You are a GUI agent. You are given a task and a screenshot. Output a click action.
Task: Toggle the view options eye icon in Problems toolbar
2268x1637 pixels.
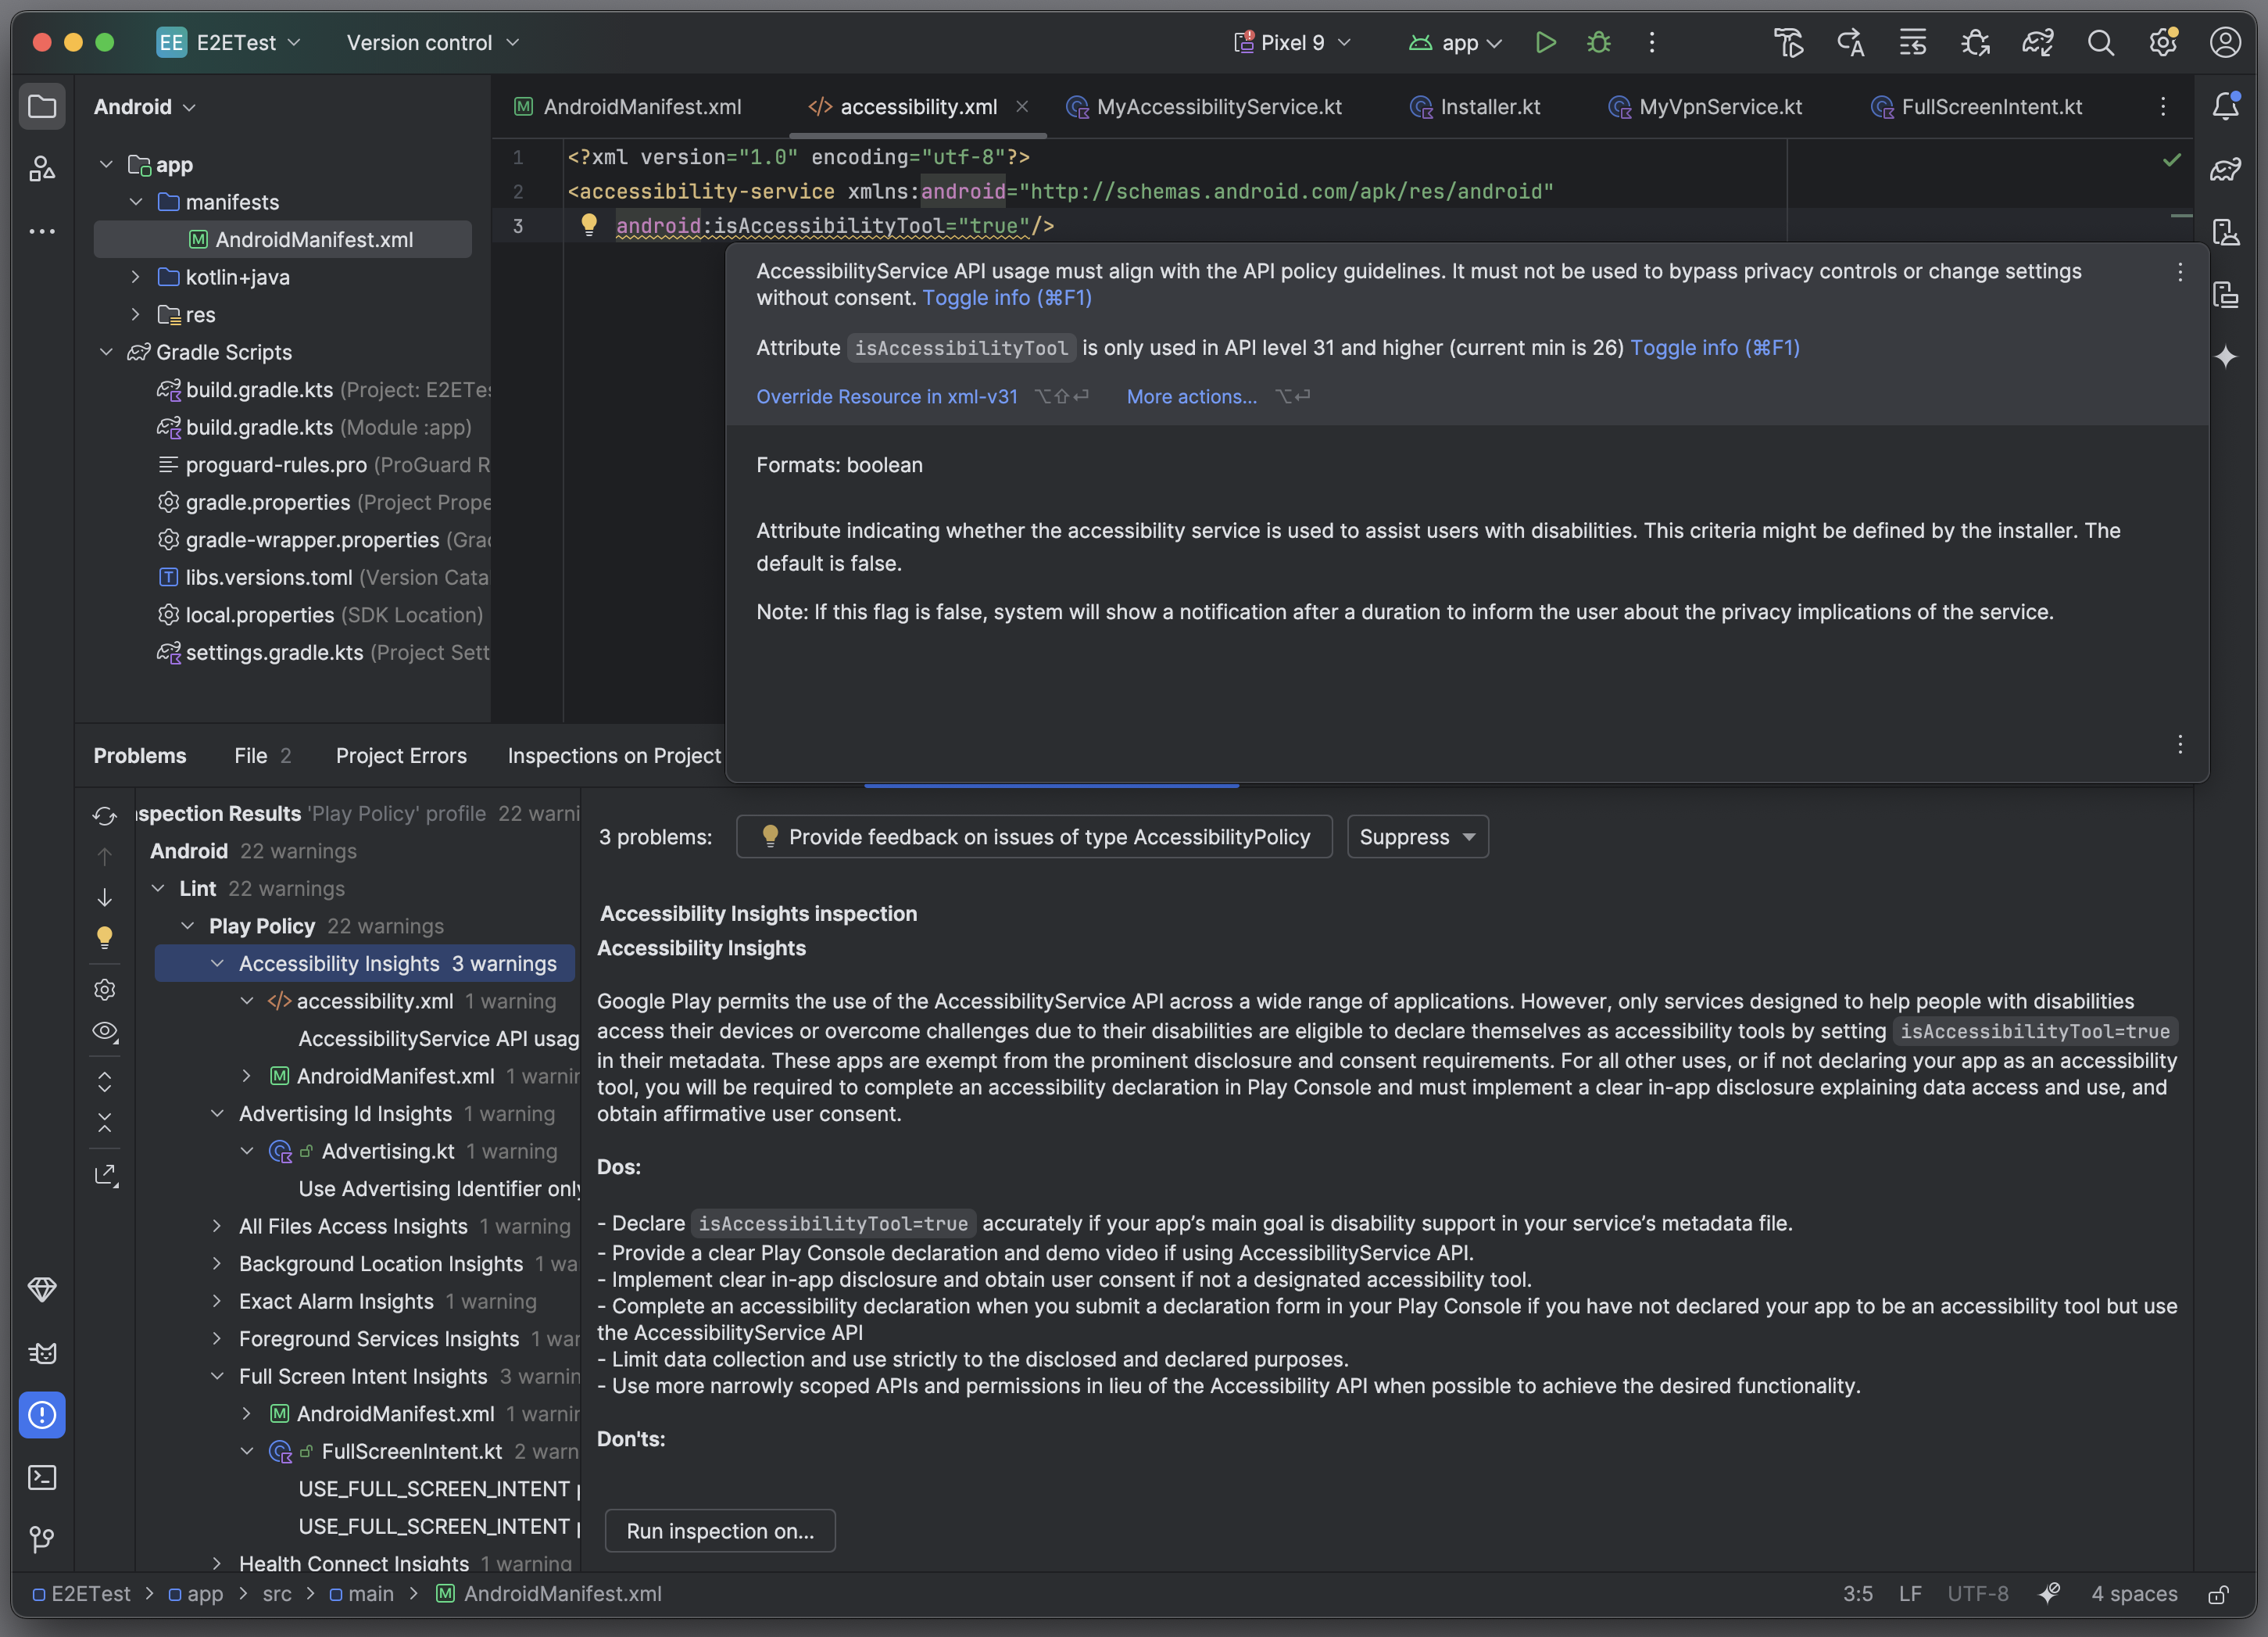click(x=105, y=1031)
